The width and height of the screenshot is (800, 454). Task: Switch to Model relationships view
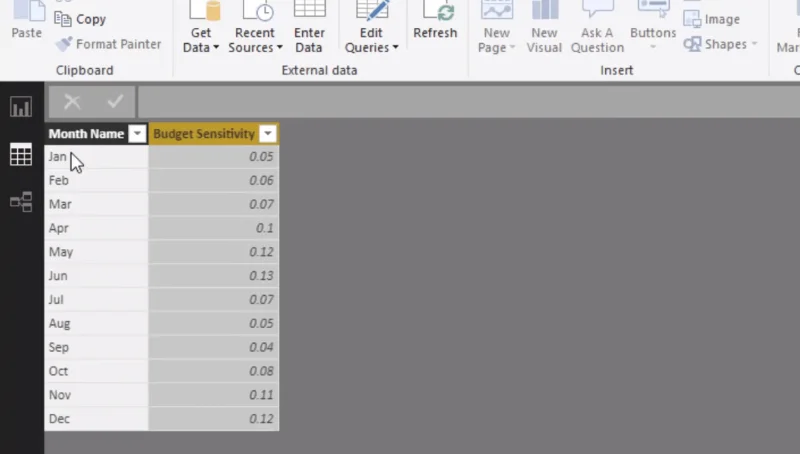21,201
